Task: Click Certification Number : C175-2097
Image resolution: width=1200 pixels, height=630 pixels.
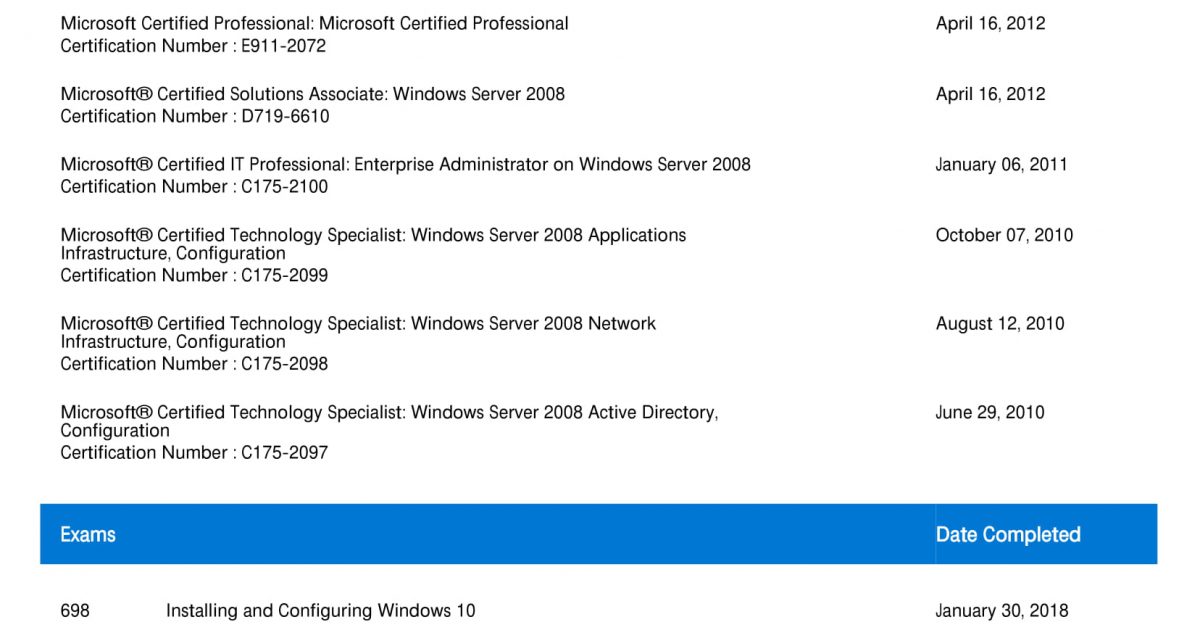Action: point(194,453)
